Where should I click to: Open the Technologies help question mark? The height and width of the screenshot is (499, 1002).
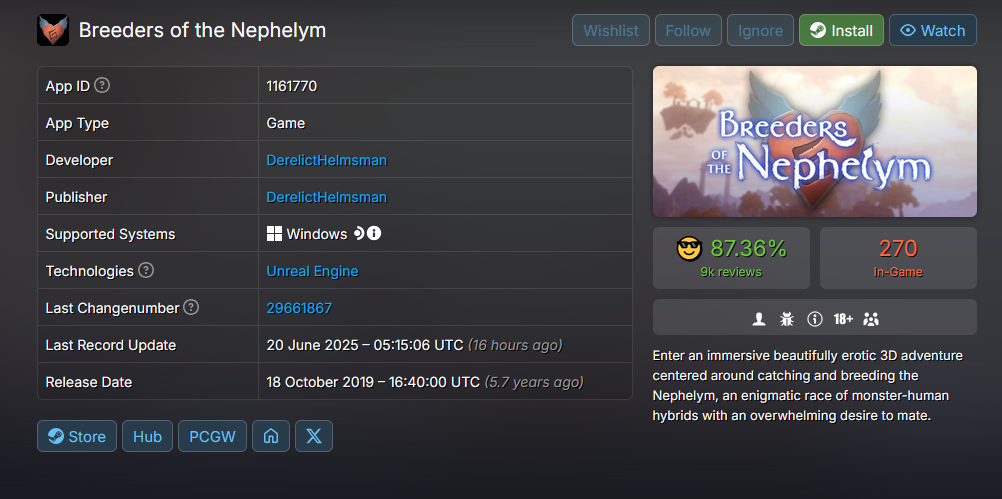pyautogui.click(x=146, y=270)
